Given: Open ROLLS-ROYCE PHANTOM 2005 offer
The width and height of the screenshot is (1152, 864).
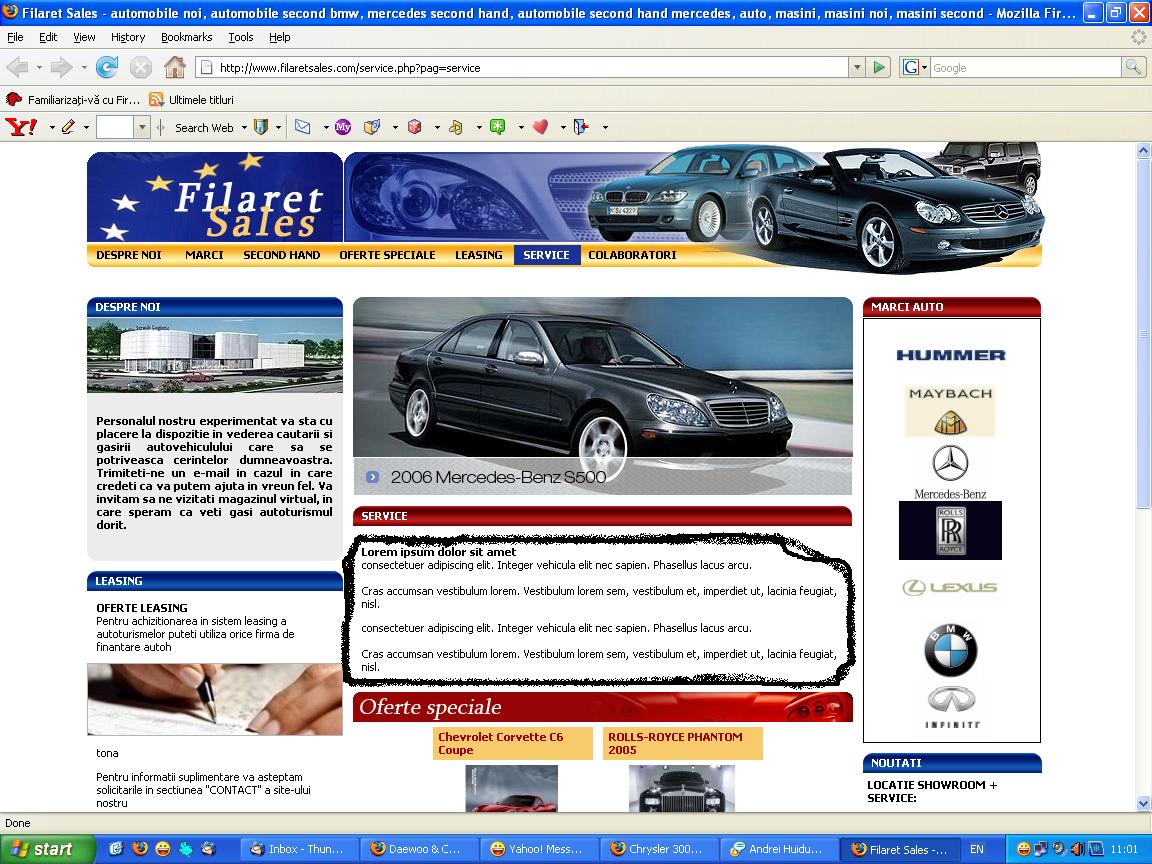Looking at the screenshot, I should (x=683, y=744).
